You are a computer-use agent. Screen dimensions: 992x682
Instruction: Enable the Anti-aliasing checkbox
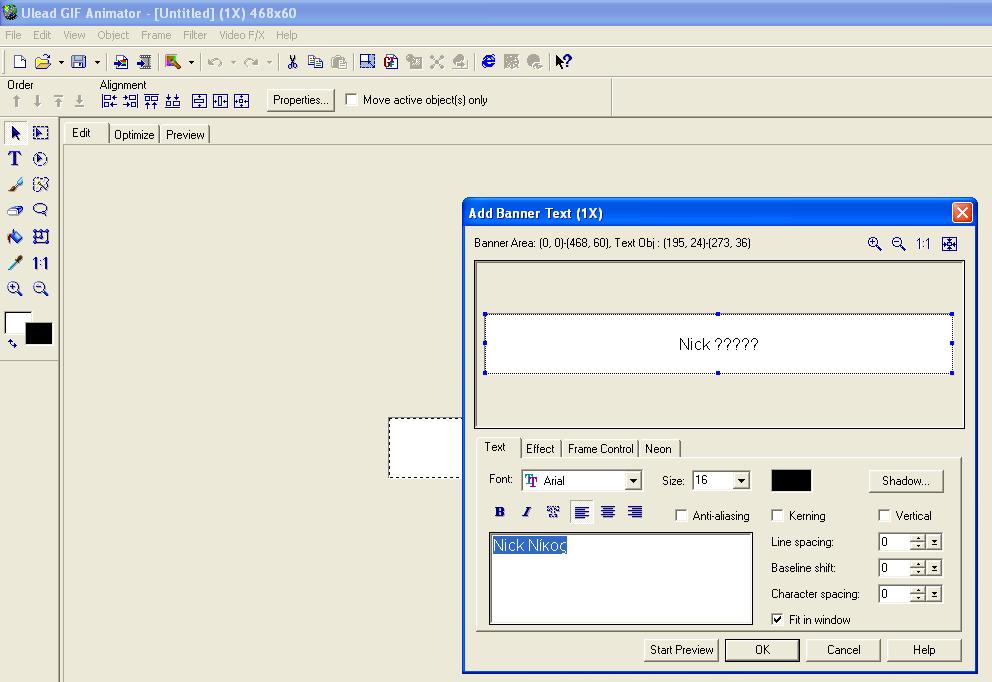(x=681, y=515)
